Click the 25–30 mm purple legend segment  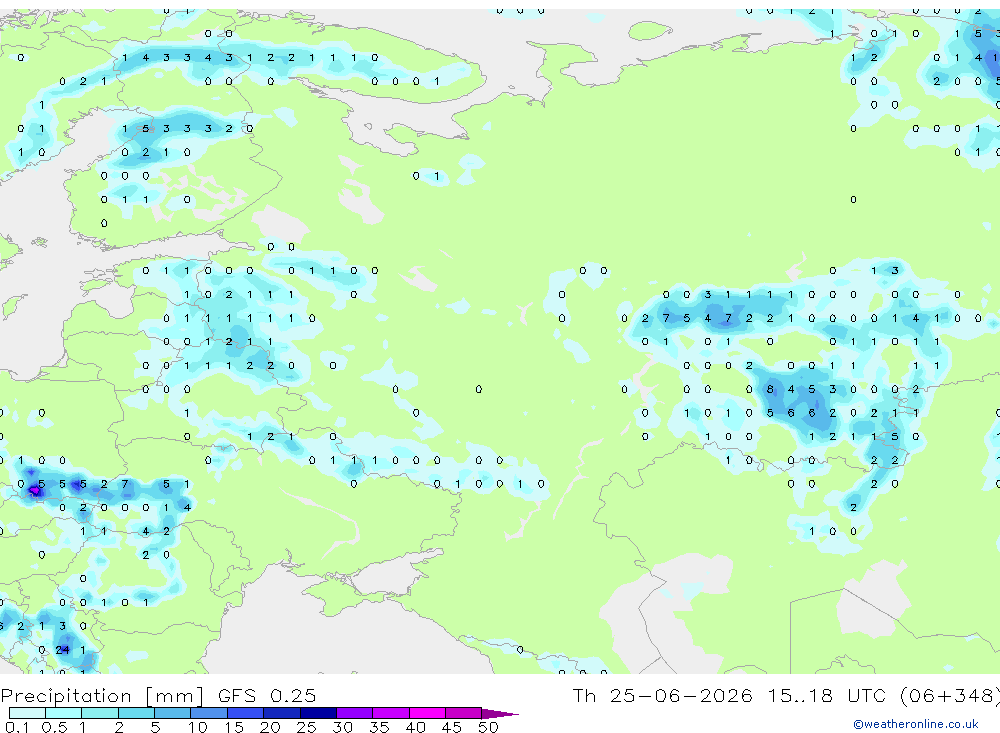[x=318, y=713]
